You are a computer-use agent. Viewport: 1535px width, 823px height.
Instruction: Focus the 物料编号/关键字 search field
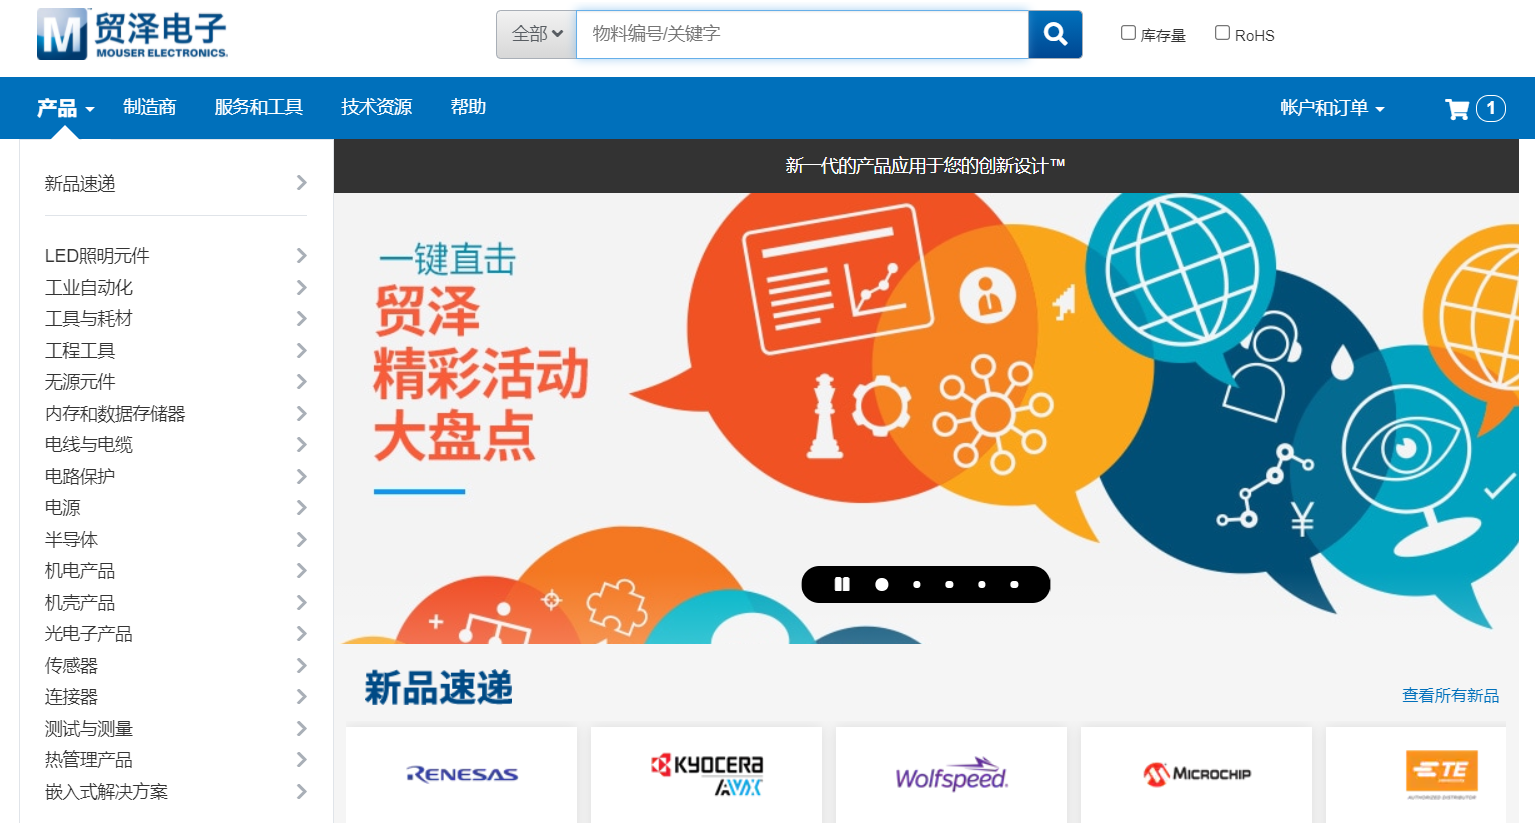click(x=803, y=34)
